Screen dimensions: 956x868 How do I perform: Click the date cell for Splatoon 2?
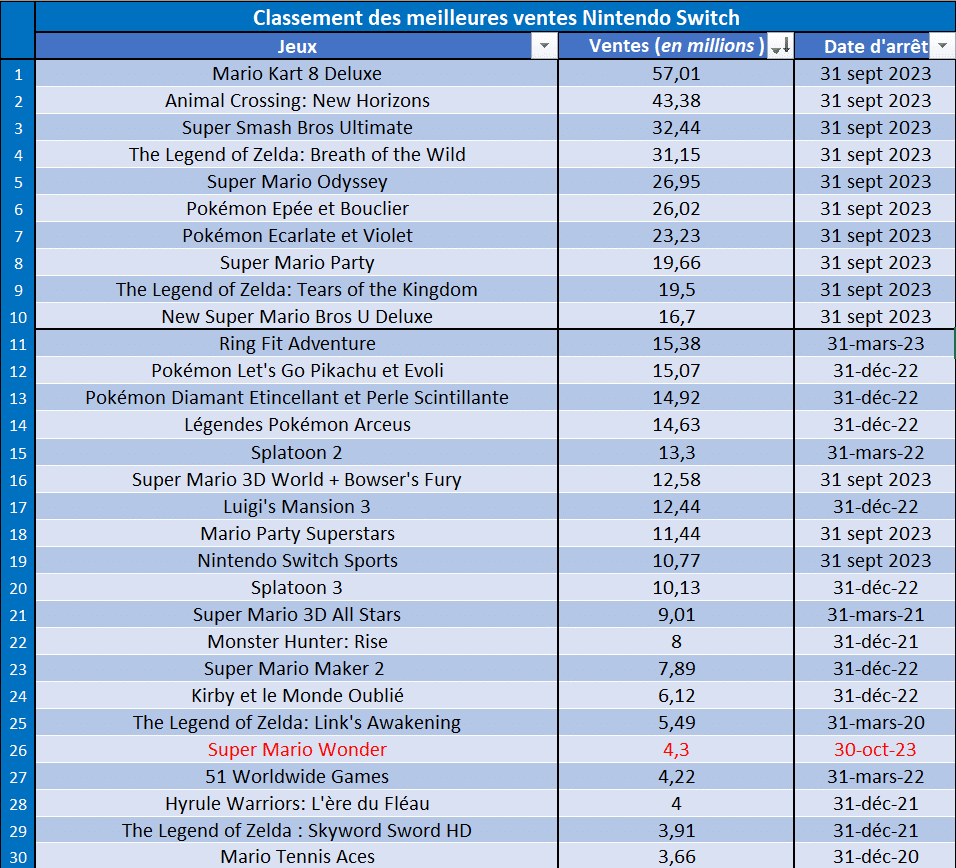[x=875, y=453]
